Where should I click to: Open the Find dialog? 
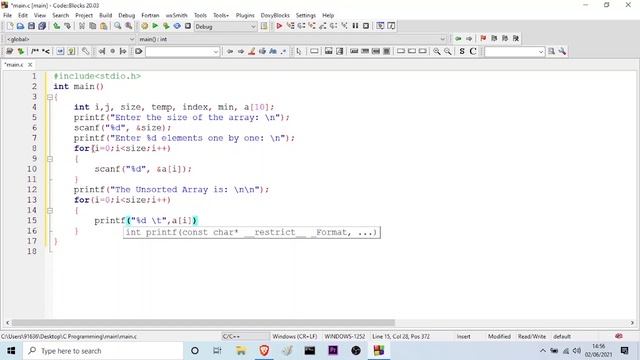coord(118,26)
